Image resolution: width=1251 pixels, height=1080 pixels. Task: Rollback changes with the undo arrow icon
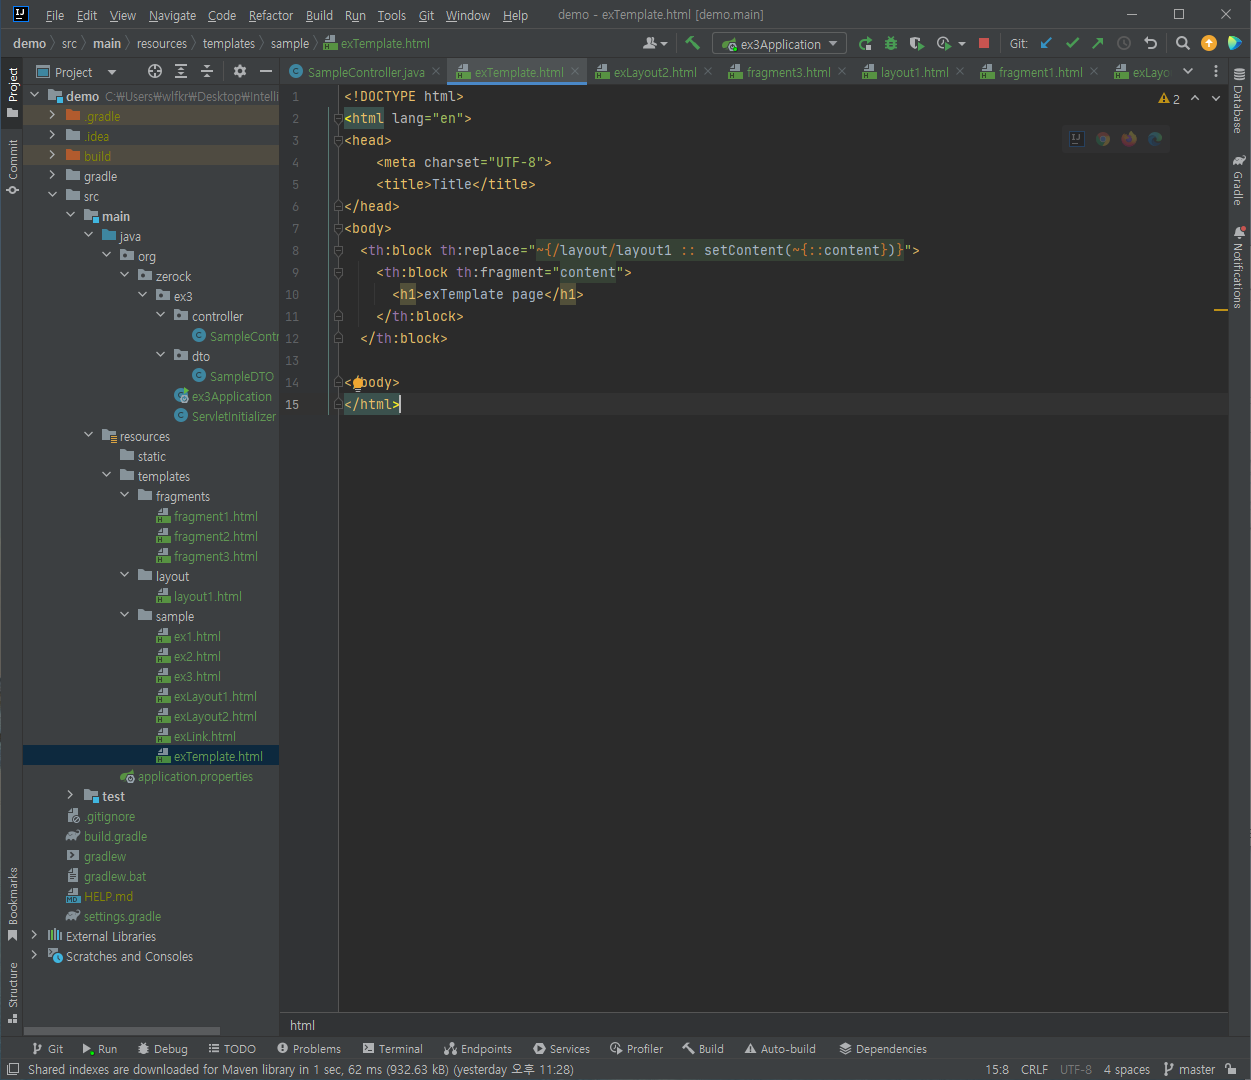pyautogui.click(x=1150, y=43)
